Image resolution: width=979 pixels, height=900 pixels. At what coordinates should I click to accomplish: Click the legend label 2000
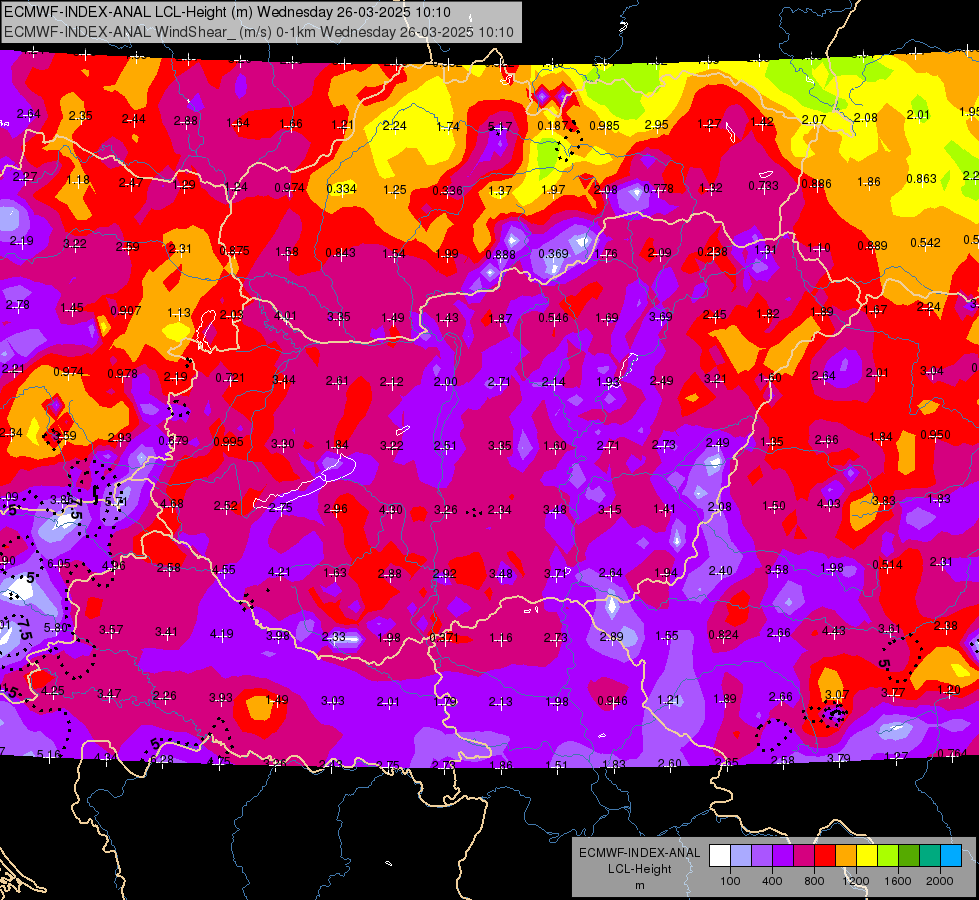(940, 881)
